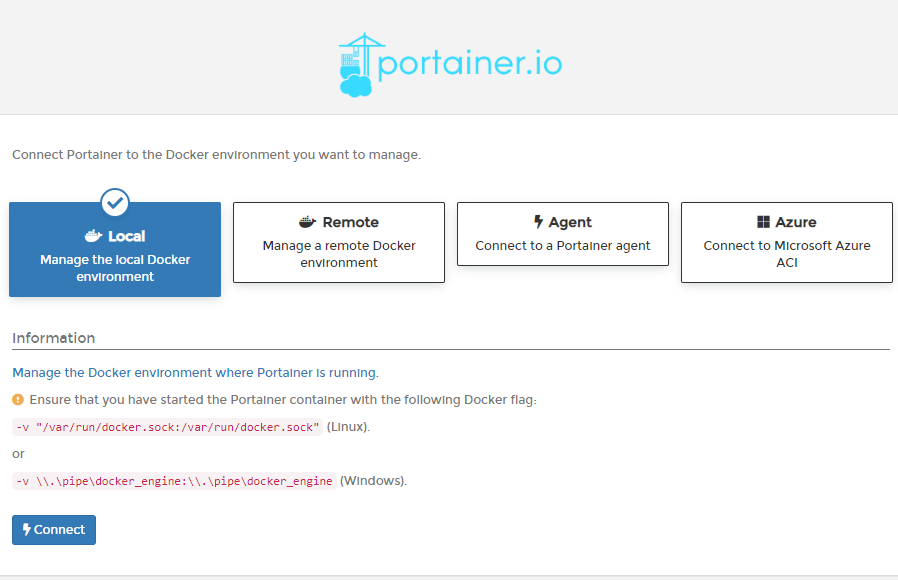This screenshot has width=898, height=580.
Task: Click the Docker whale icon beside Remote
Action: click(x=308, y=222)
